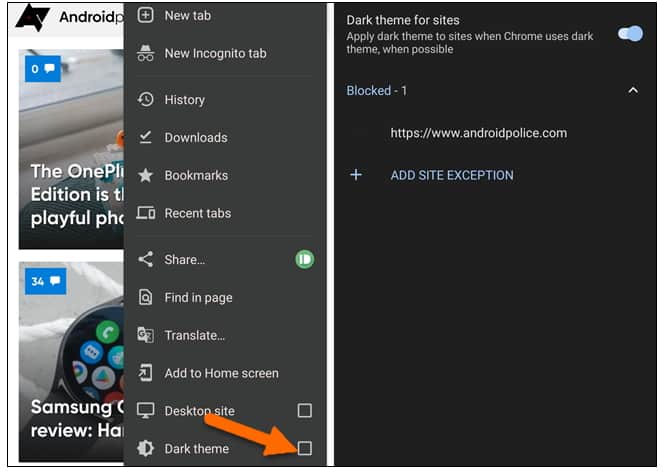Click the Share icon
The image size is (663, 472).
(145, 259)
